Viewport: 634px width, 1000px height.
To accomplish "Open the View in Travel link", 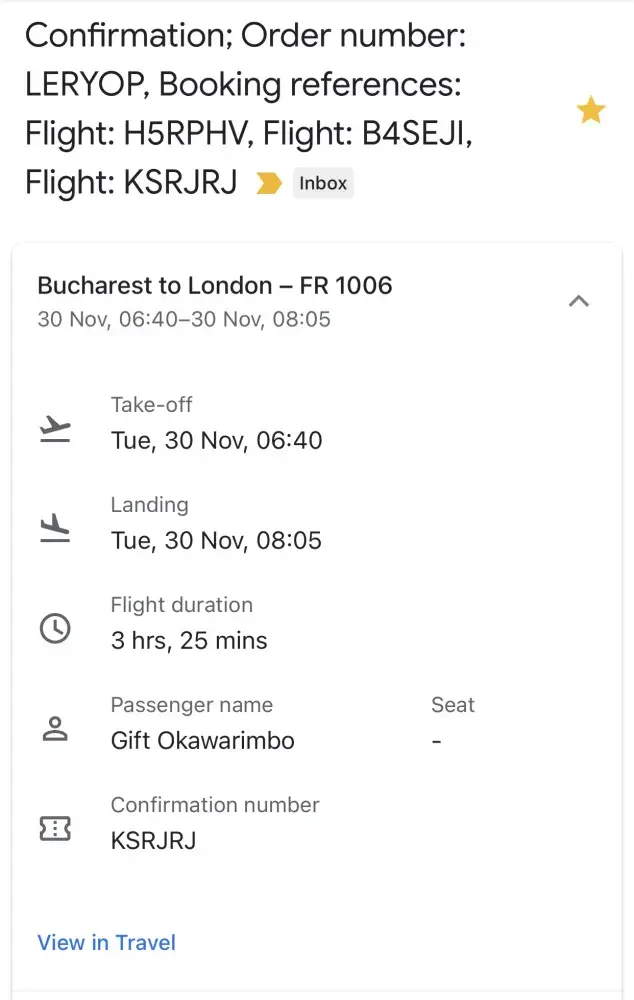I will 107,942.
